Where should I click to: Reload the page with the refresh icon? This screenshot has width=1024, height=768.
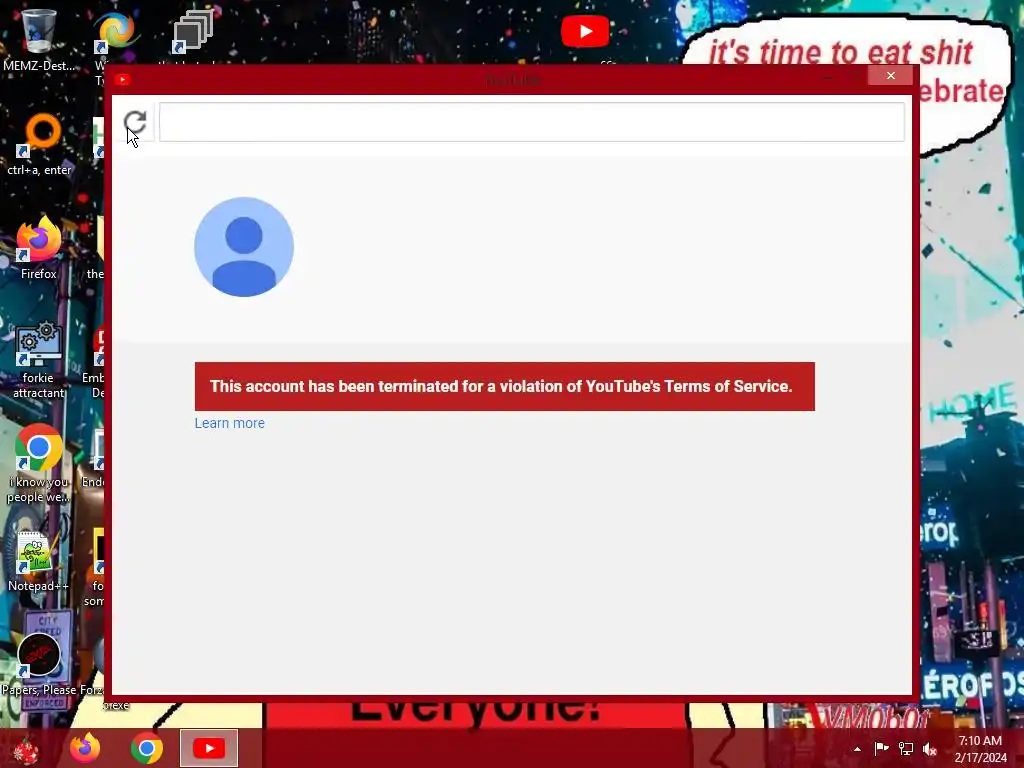(x=135, y=122)
